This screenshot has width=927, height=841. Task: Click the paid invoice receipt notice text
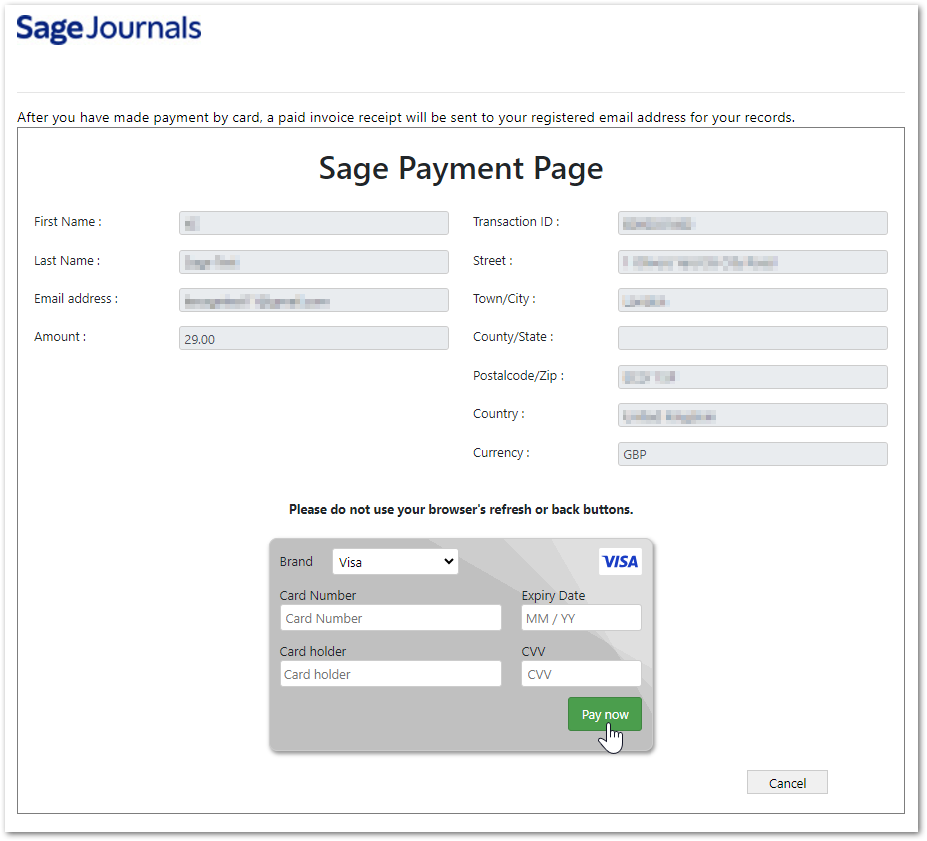tap(406, 117)
